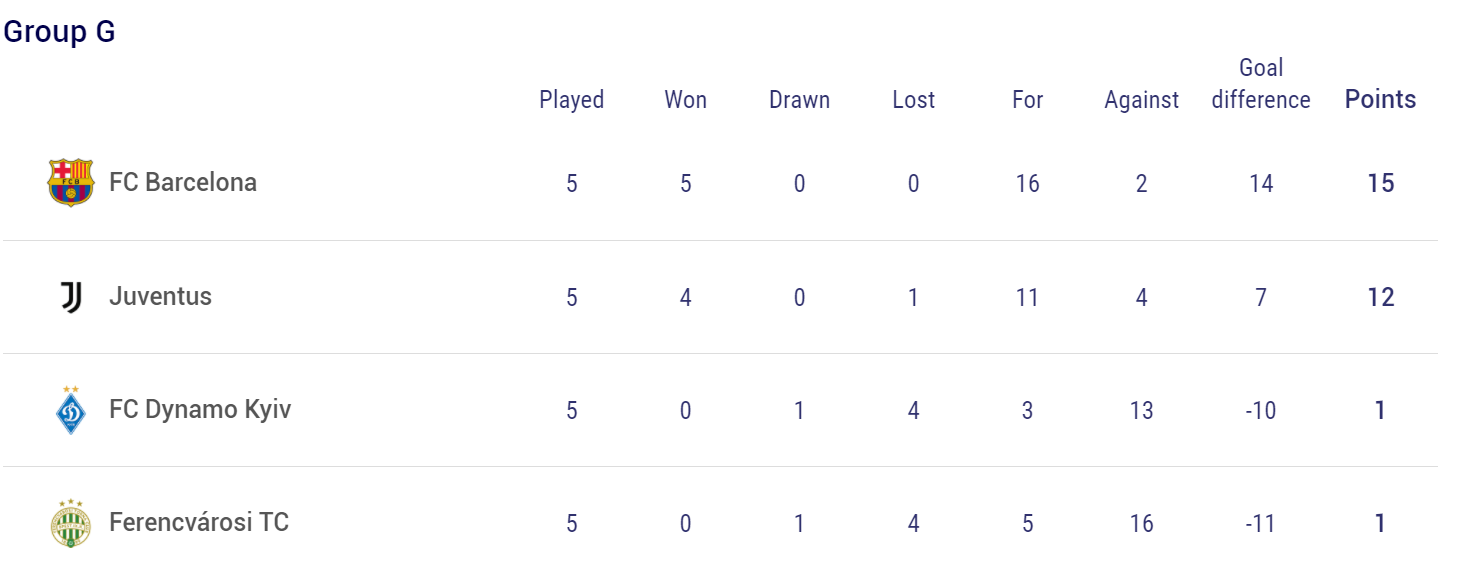Click Ferencvárosi's -11 goal difference value
This screenshot has height=579, width=1462.
click(x=1261, y=523)
